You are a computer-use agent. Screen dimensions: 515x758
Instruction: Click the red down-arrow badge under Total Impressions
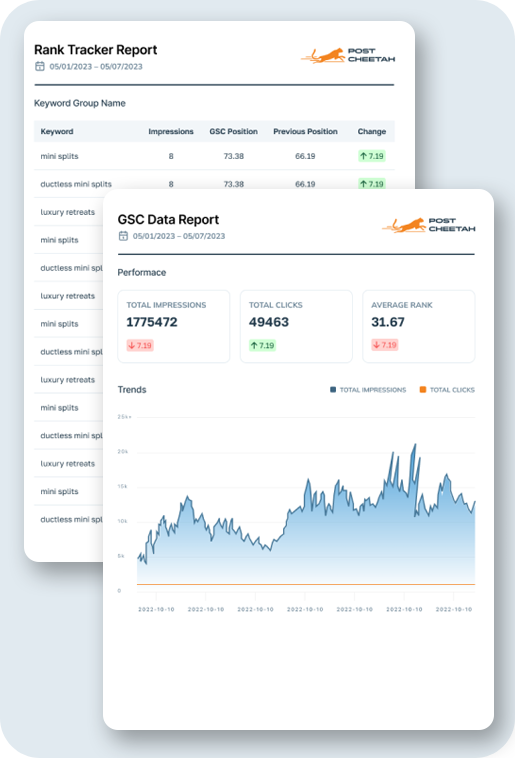pyautogui.click(x=140, y=345)
